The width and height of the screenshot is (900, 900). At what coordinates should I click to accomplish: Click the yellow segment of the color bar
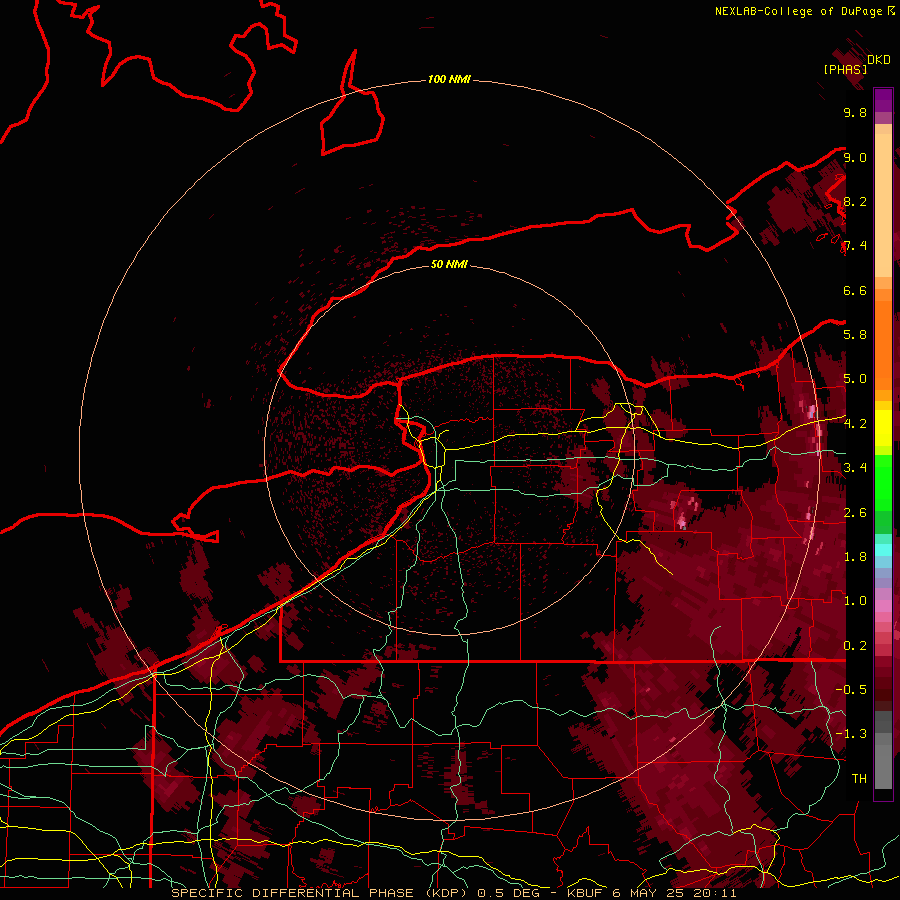pos(883,428)
